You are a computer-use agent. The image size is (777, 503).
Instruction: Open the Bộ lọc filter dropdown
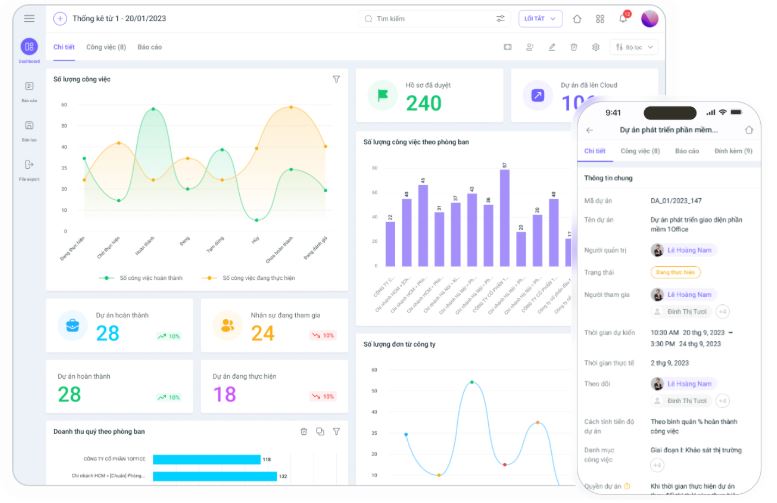tap(634, 47)
